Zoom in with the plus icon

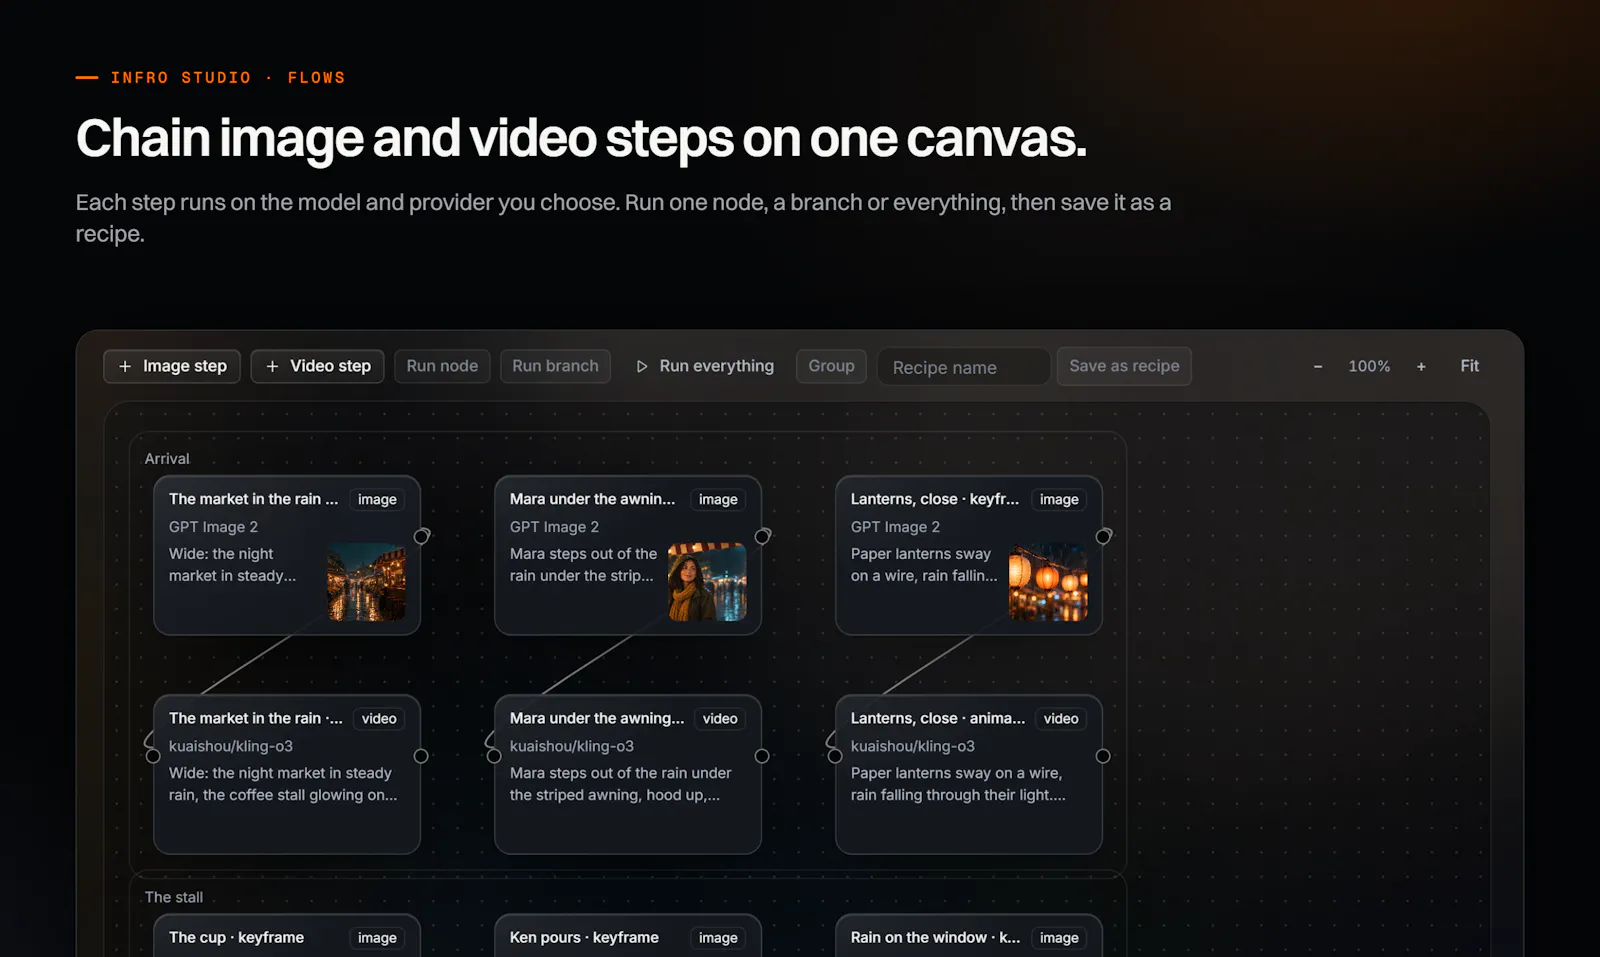click(1421, 367)
